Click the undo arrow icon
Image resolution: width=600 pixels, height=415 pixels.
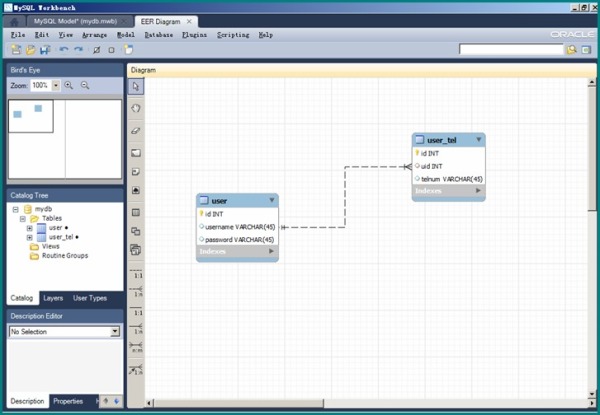(64, 50)
